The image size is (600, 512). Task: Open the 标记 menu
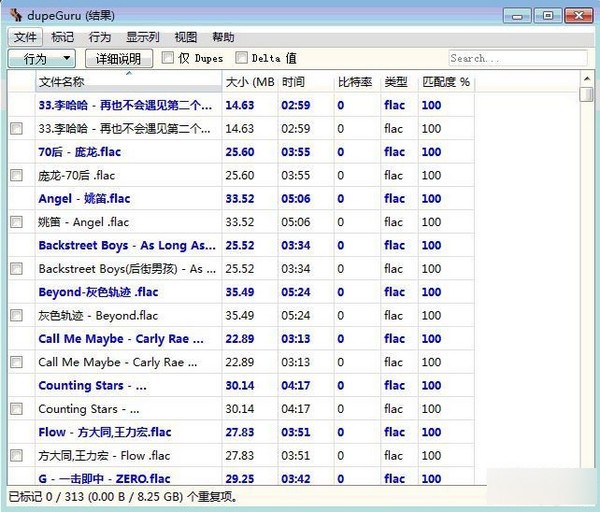point(63,37)
